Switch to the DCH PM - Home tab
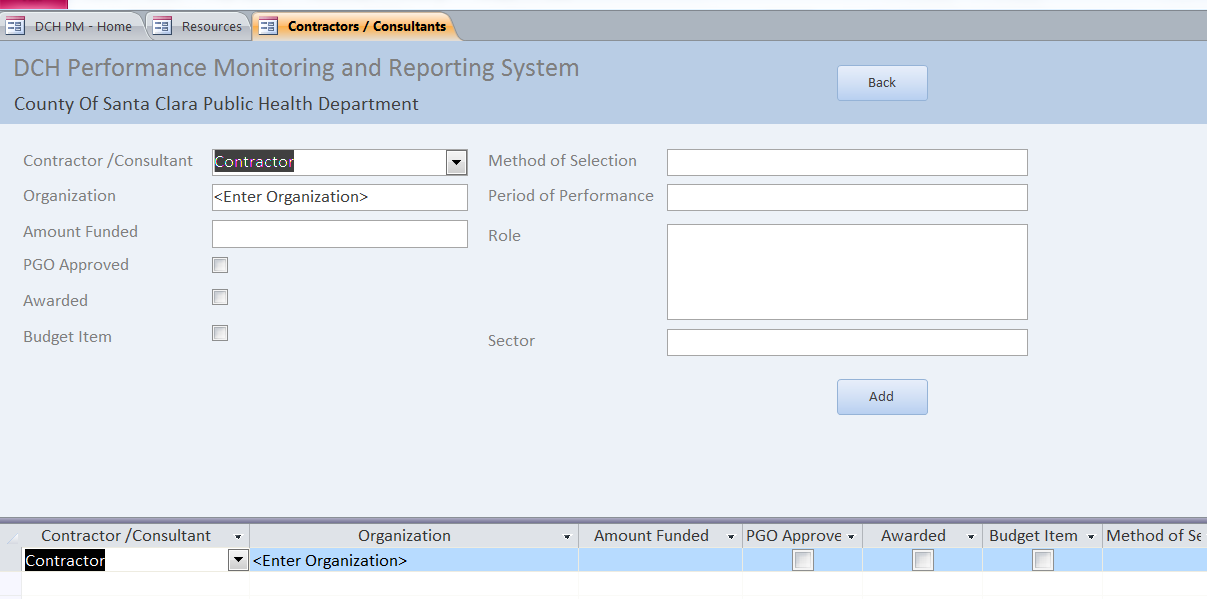1207x599 pixels. 71,27
